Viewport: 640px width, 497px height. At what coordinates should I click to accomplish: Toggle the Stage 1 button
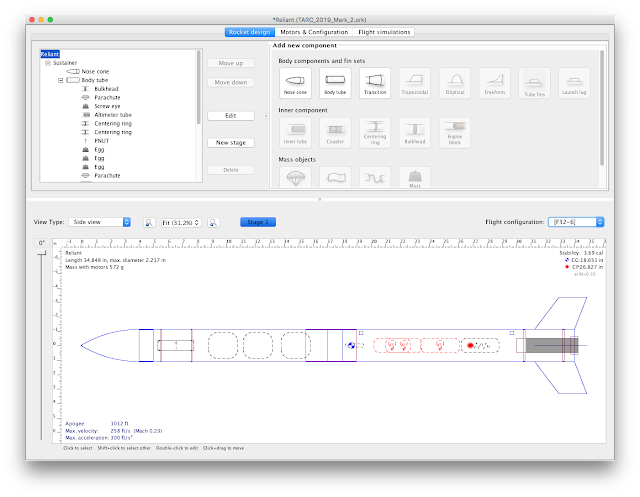coord(258,222)
